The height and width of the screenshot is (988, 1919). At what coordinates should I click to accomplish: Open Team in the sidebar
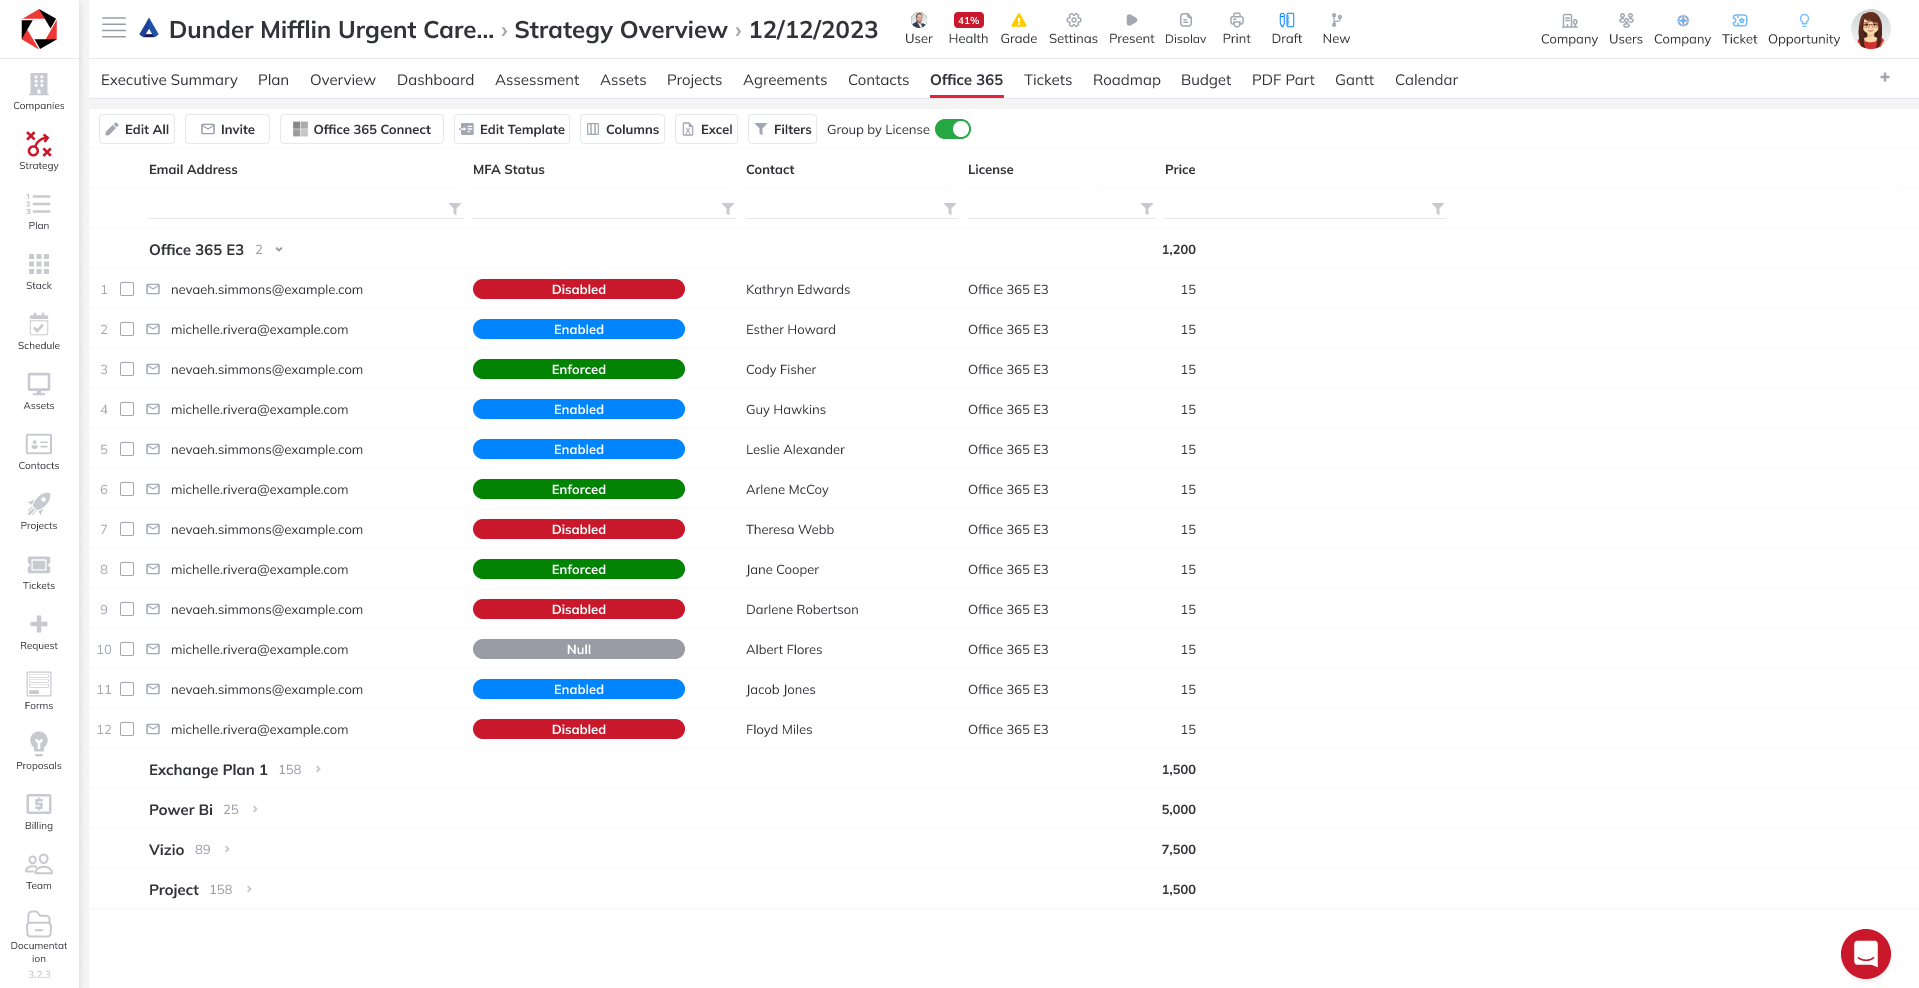click(x=39, y=871)
